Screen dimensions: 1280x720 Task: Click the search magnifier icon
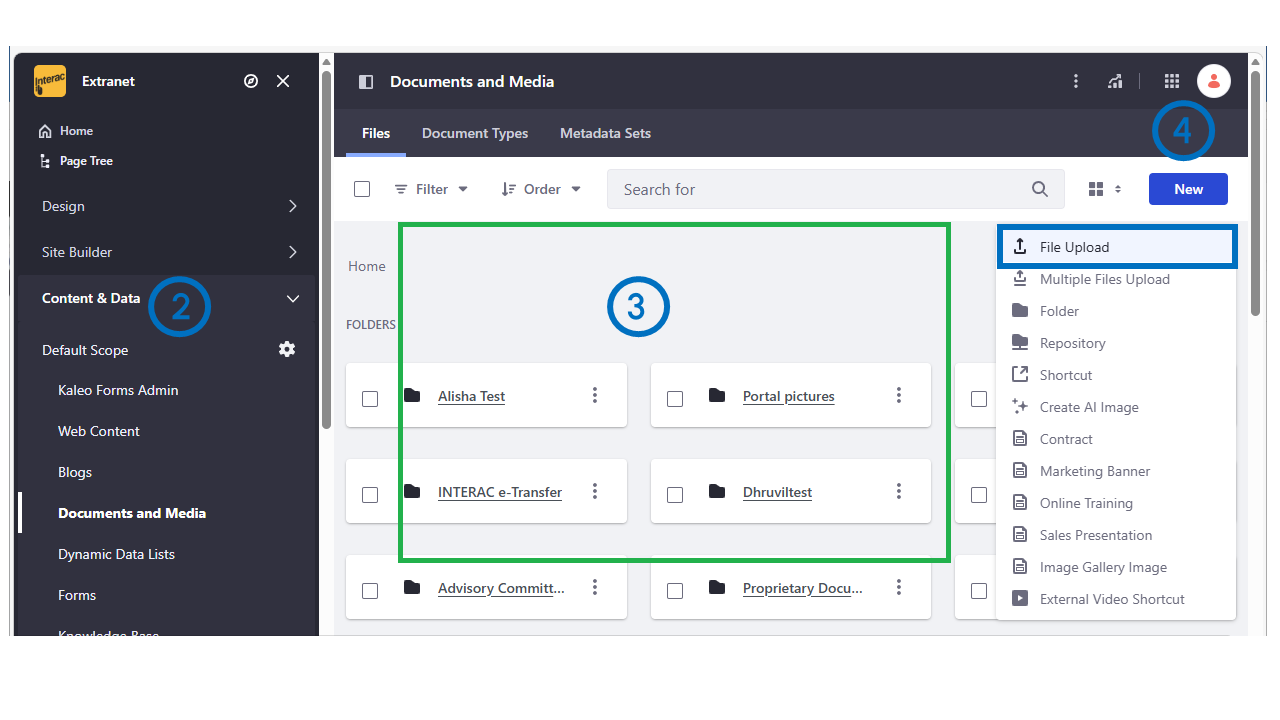point(1040,189)
